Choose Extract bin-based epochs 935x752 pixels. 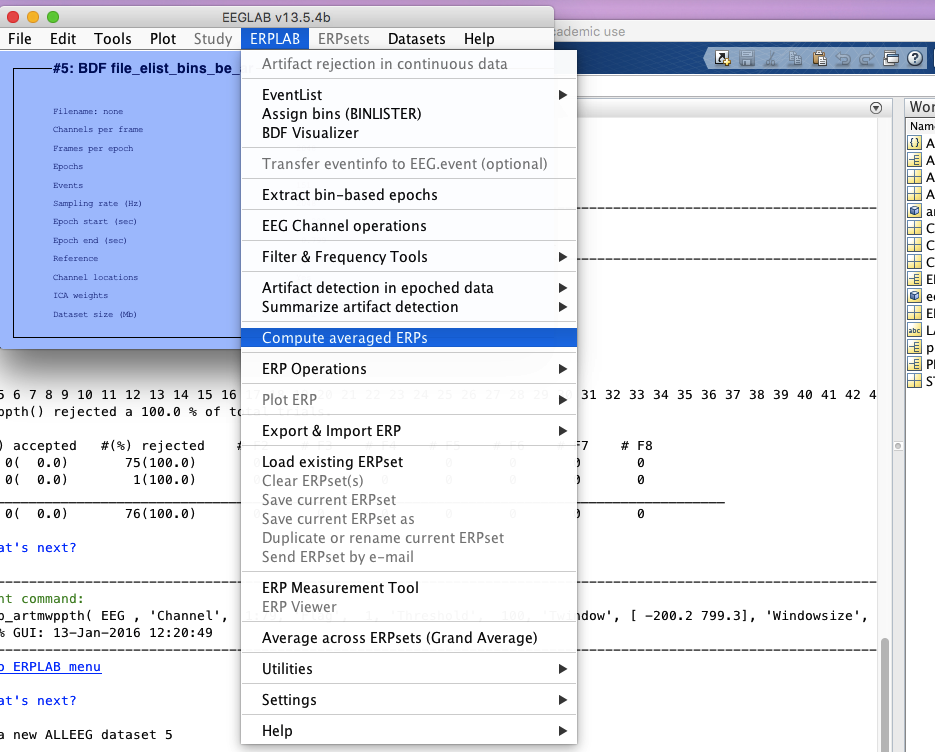point(409,195)
